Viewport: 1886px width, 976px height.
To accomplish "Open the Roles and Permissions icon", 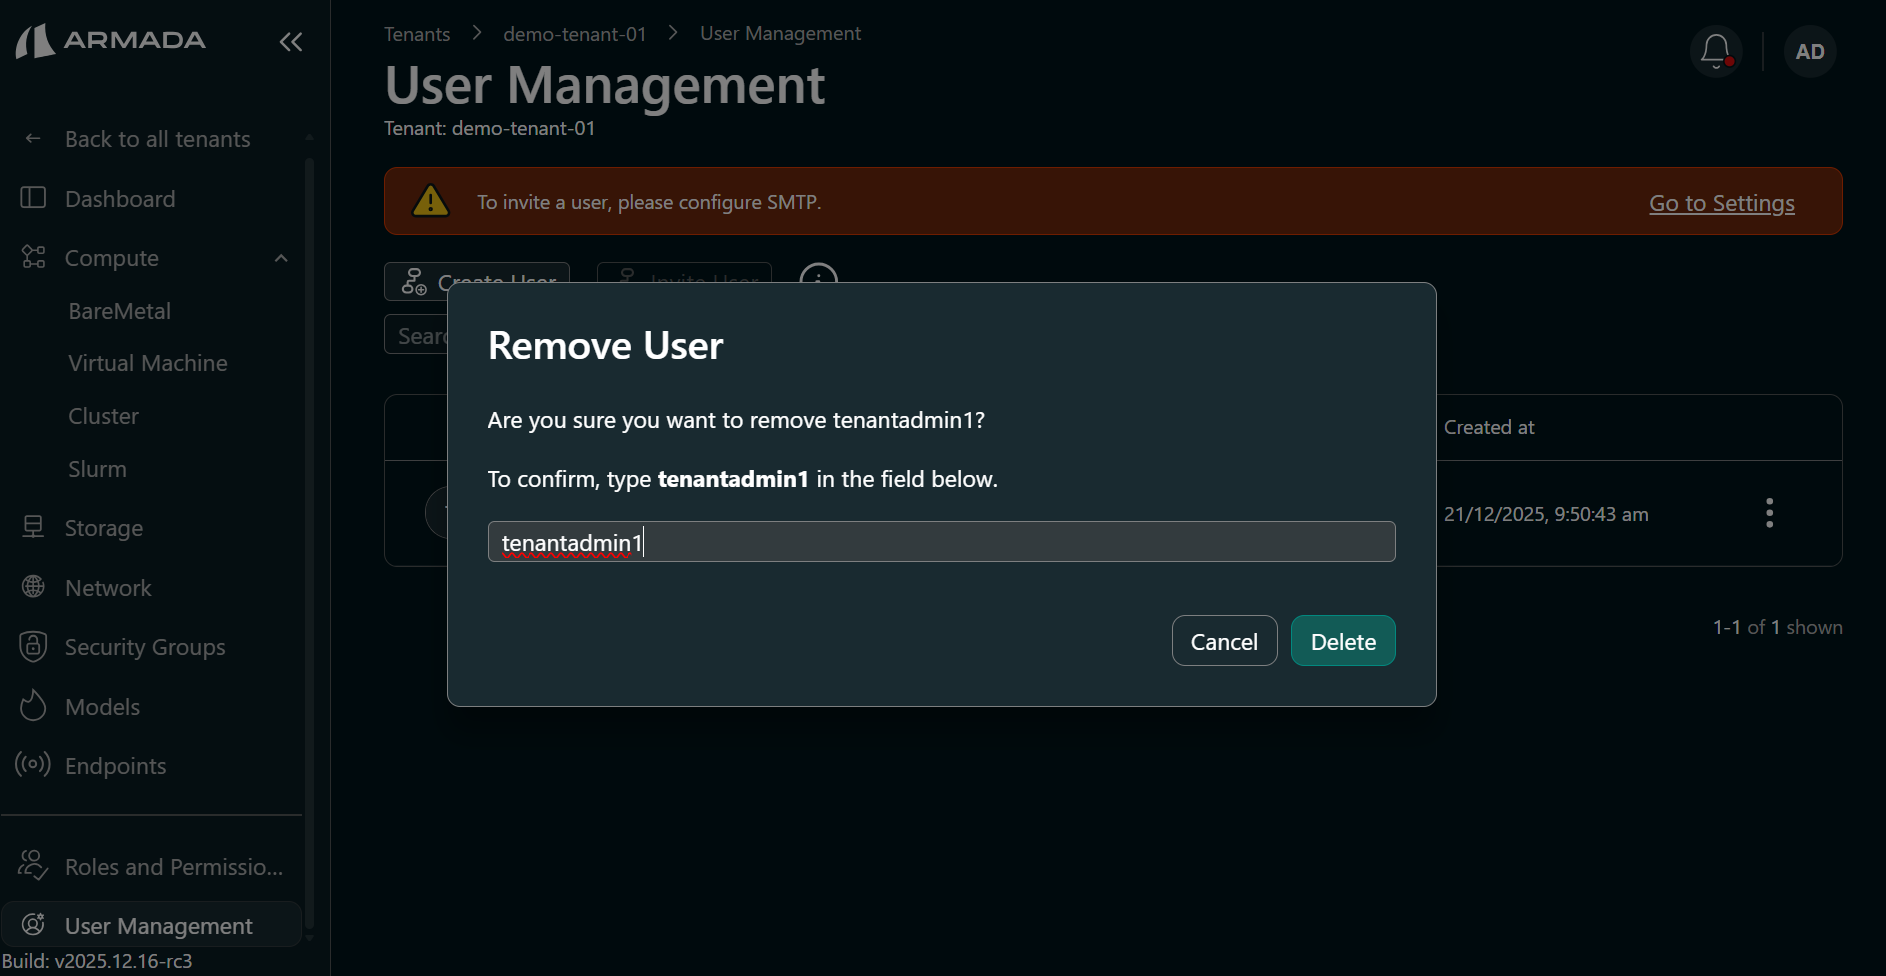I will [33, 866].
